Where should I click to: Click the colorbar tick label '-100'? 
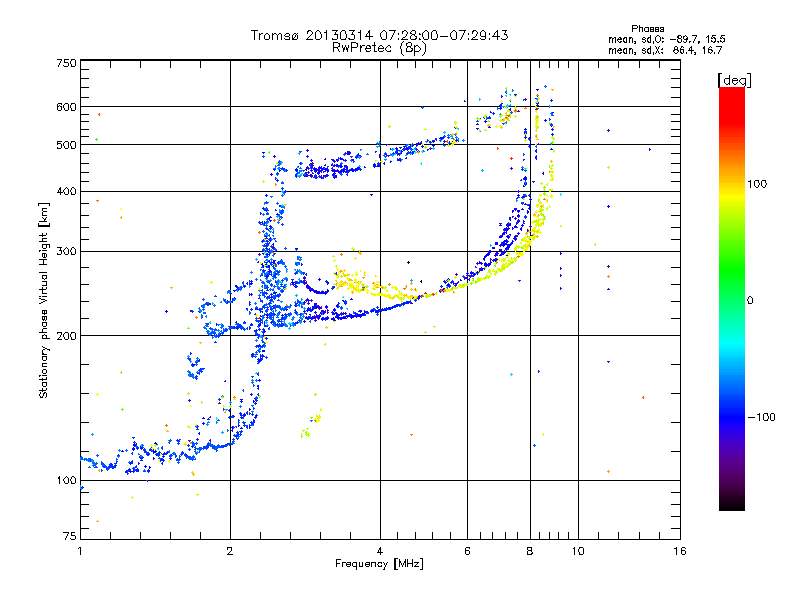pyautogui.click(x=761, y=417)
